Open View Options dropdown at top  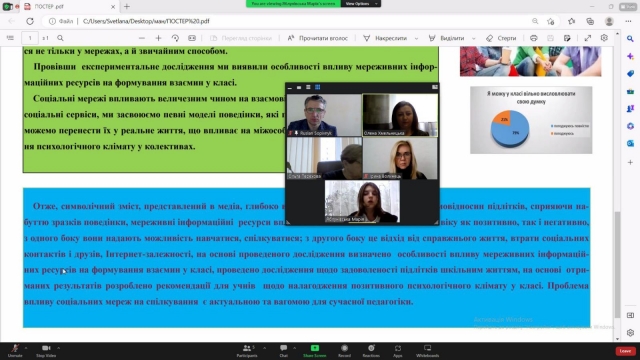click(360, 4)
